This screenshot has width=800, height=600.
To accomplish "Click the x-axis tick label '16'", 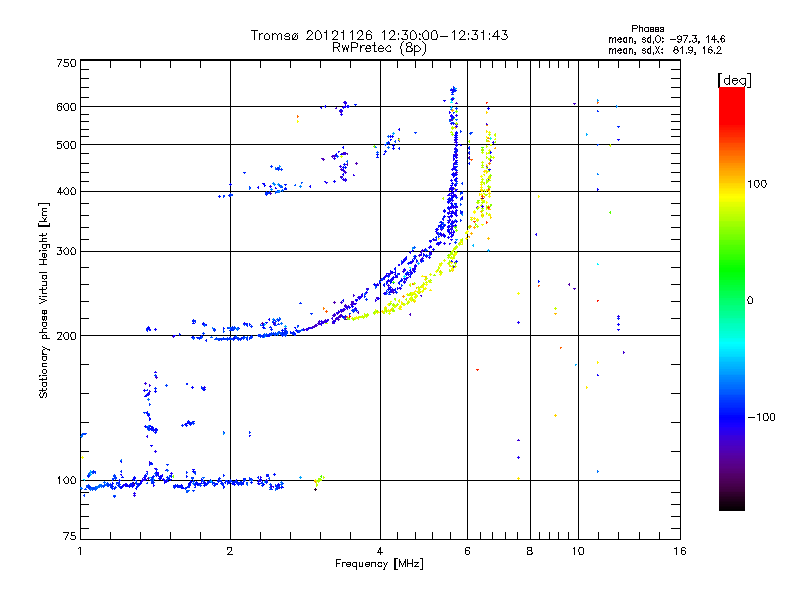I will (x=680, y=551).
